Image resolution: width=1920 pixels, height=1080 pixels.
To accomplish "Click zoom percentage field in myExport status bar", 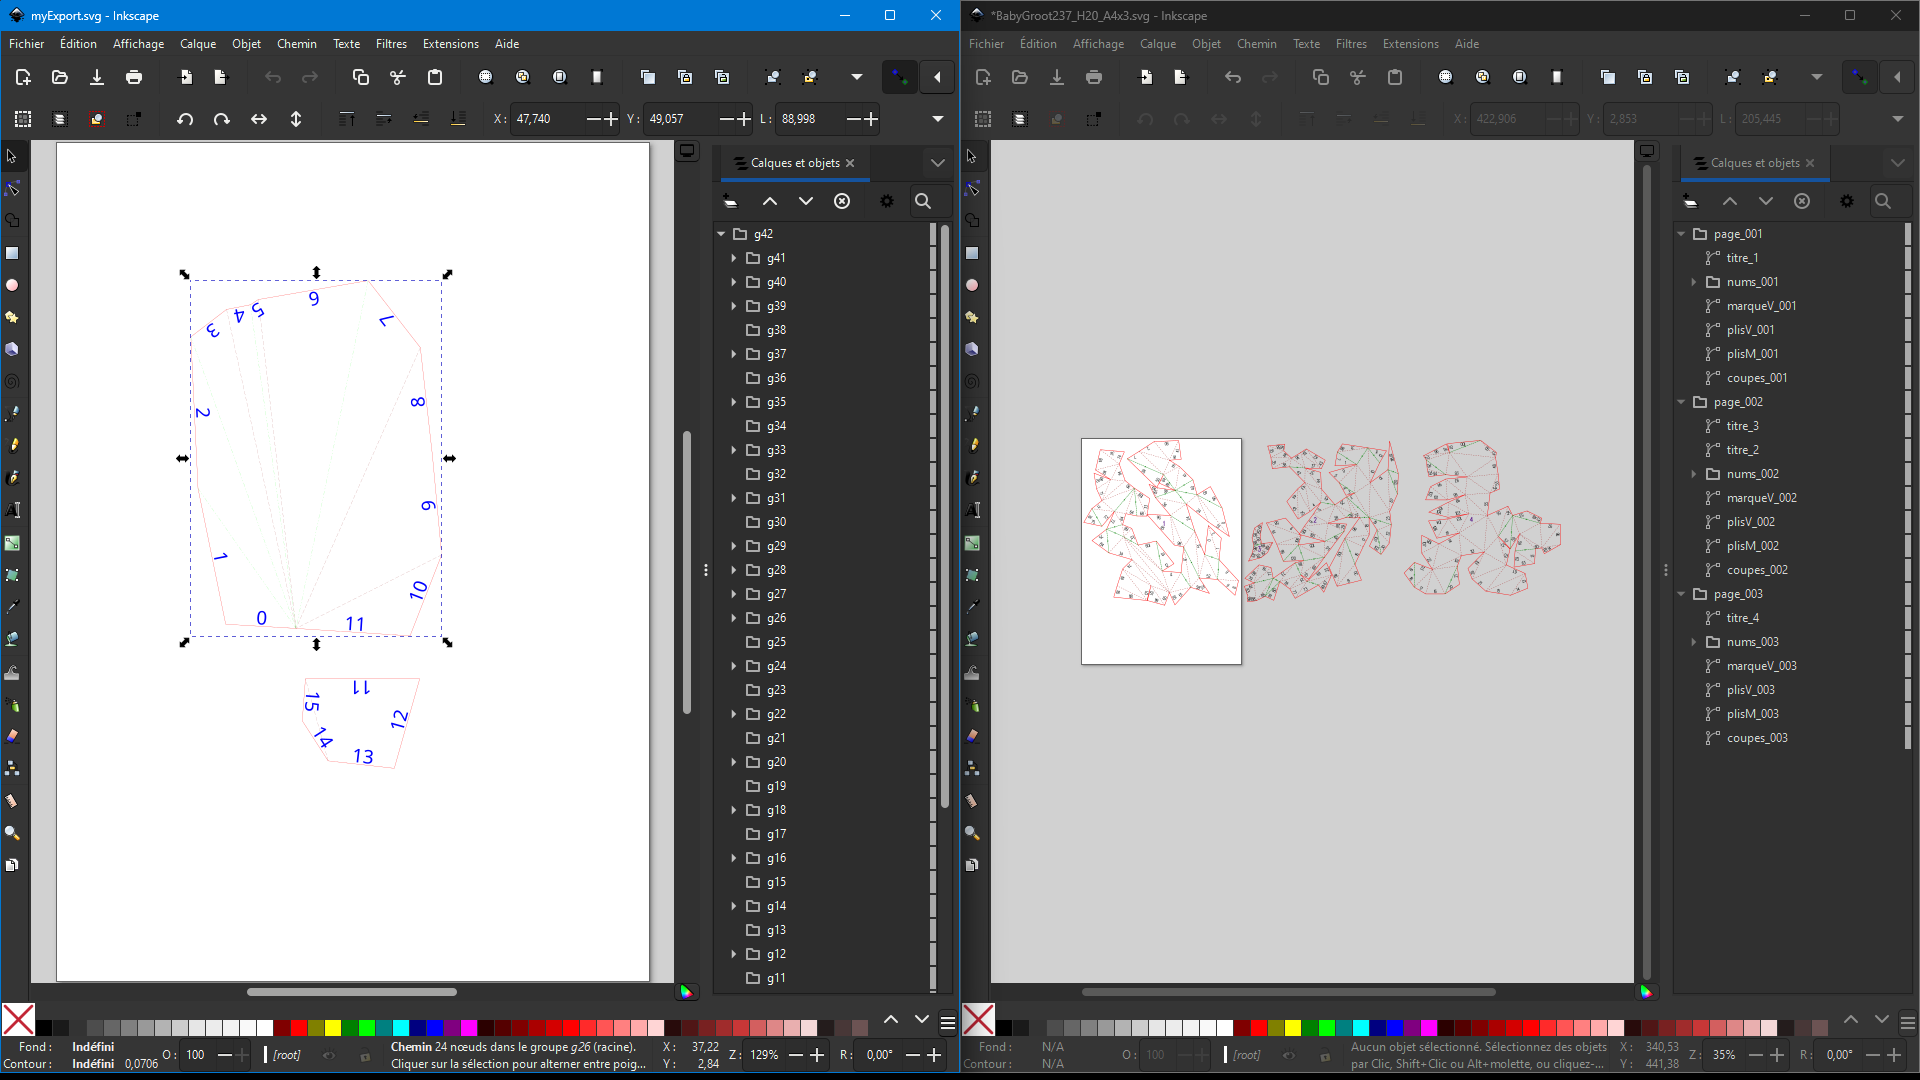I will tap(765, 1055).
